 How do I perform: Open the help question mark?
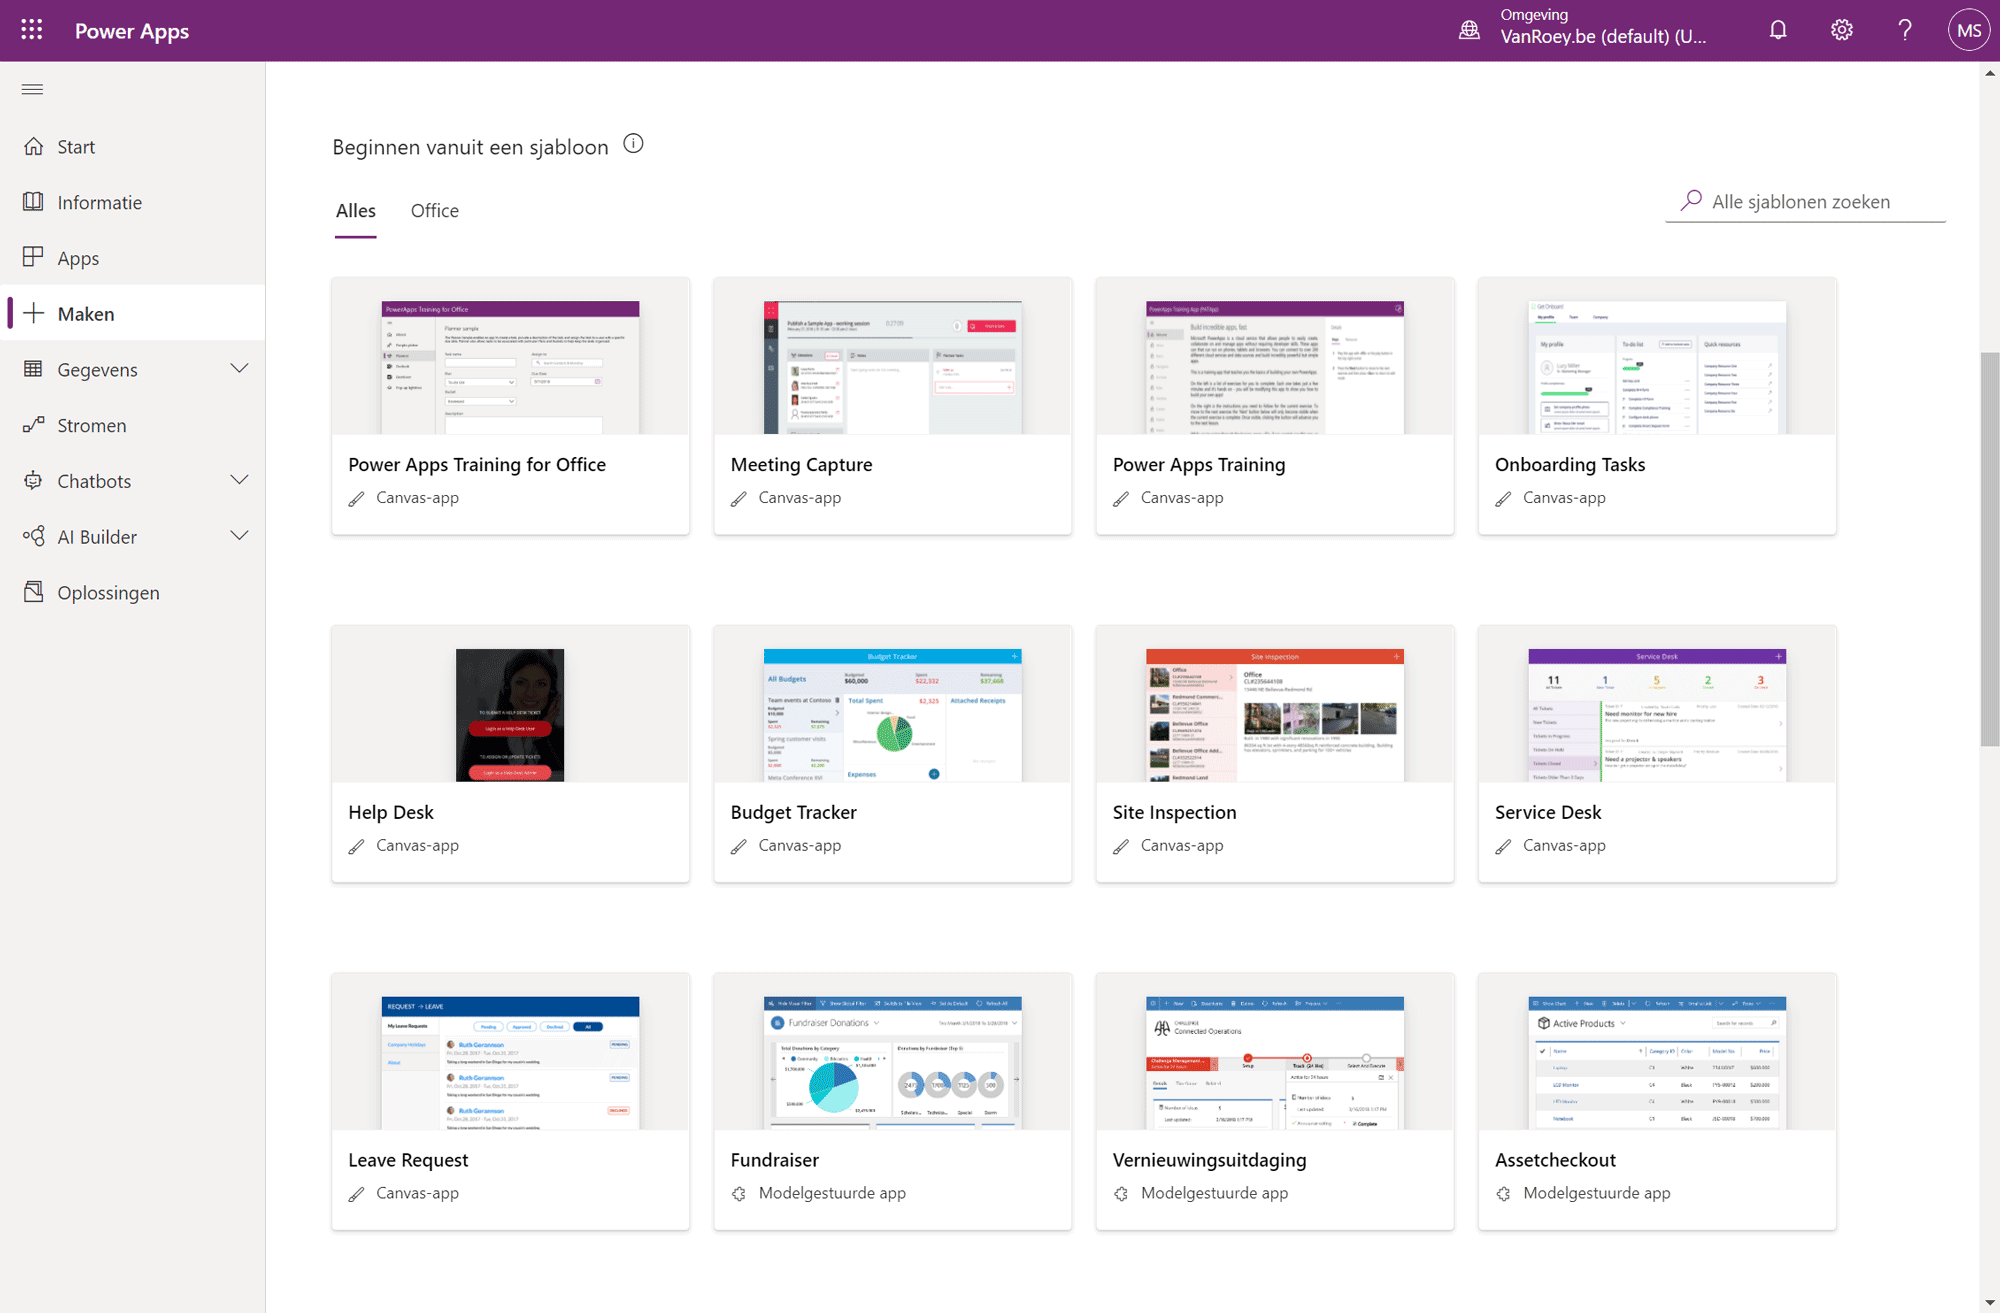[x=1905, y=30]
